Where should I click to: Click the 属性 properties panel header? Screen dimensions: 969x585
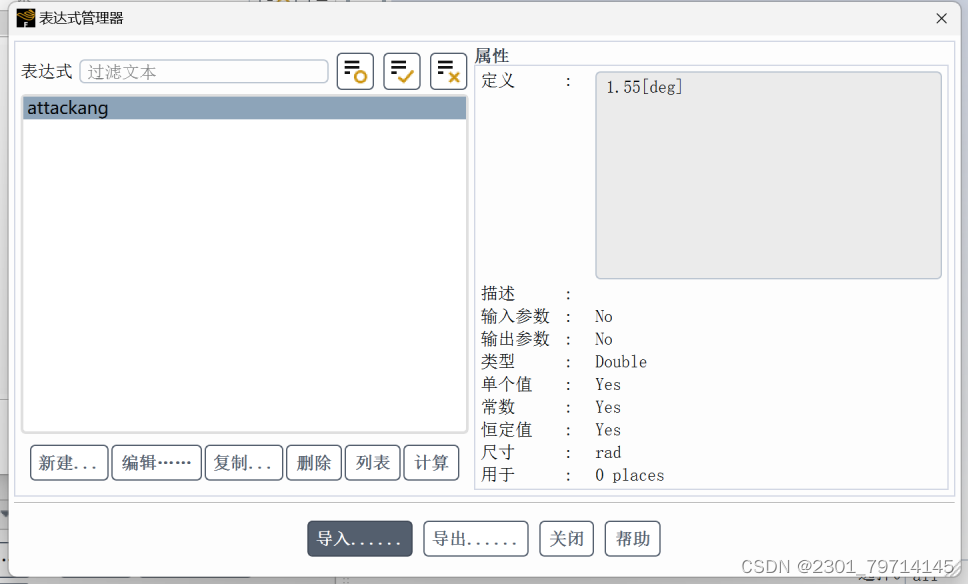(x=492, y=55)
